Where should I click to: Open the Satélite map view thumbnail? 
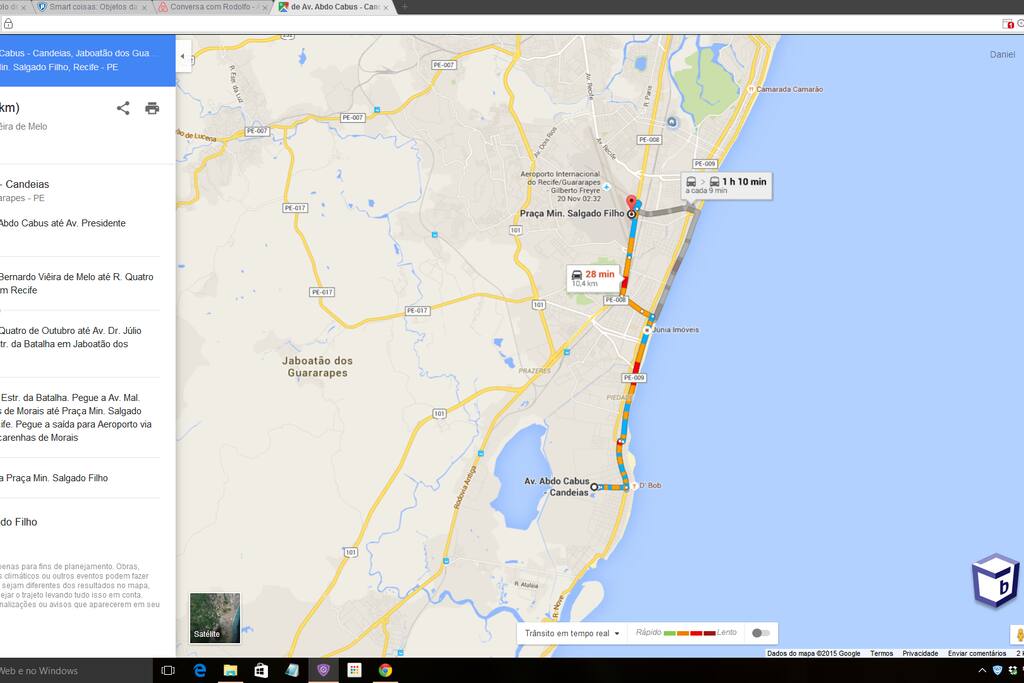point(215,618)
